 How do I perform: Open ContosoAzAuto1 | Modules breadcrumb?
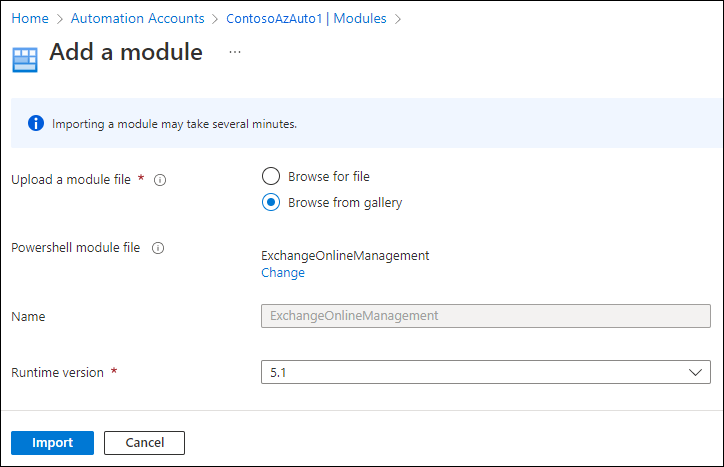click(305, 18)
